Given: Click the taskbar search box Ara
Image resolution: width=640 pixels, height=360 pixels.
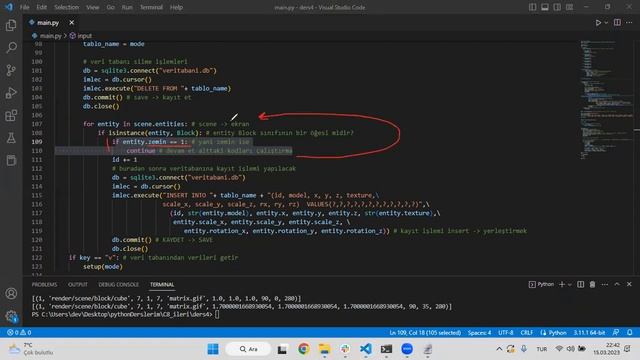Looking at the screenshot, I should coord(248,349).
